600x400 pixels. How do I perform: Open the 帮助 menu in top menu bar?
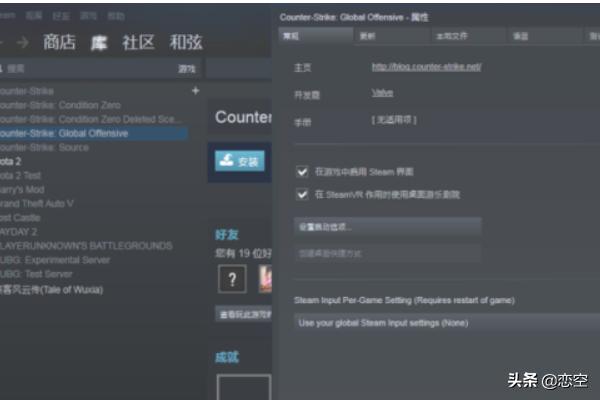pyautogui.click(x=116, y=16)
